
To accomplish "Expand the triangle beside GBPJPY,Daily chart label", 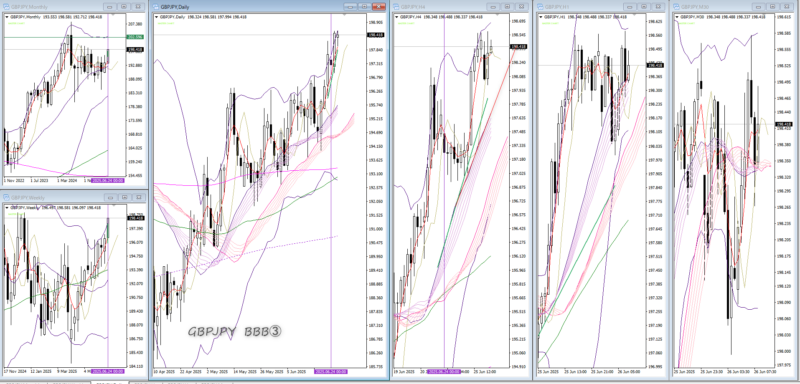I will click(x=157, y=17).
